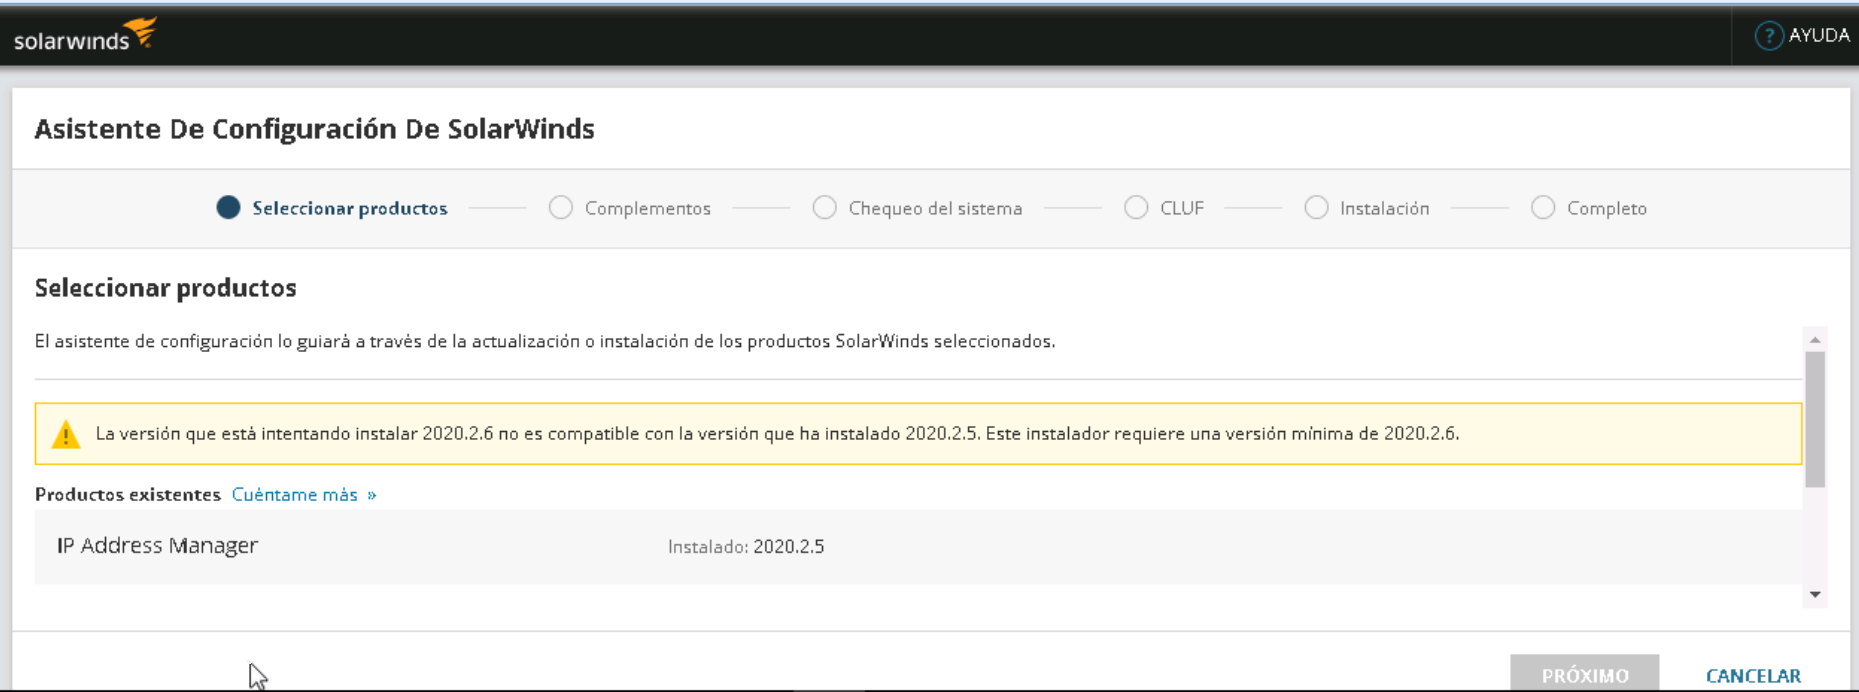
Task: Go to the Completo step label
Action: (1607, 208)
